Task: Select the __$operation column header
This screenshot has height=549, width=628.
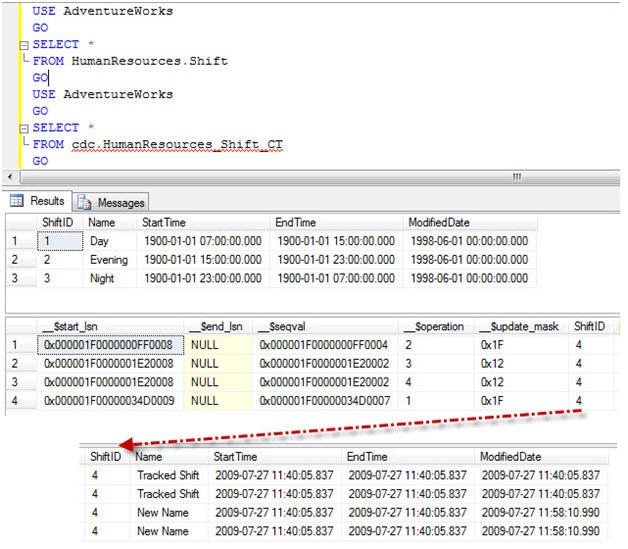Action: 434,326
